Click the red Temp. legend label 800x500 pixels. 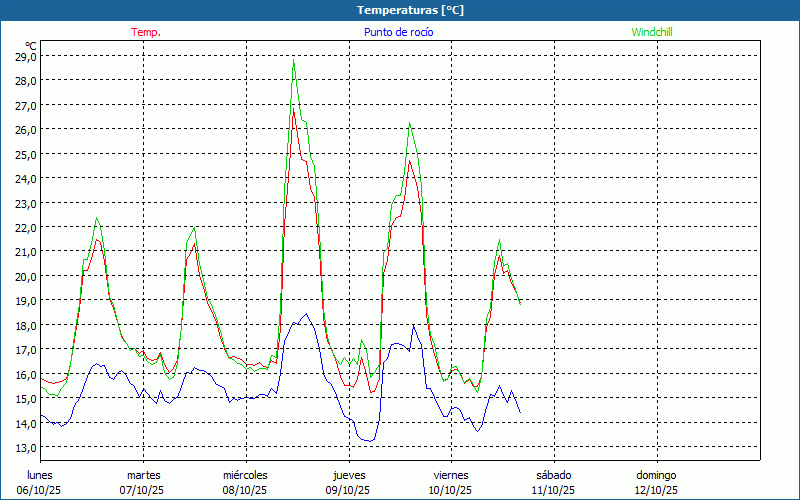[x=146, y=32]
